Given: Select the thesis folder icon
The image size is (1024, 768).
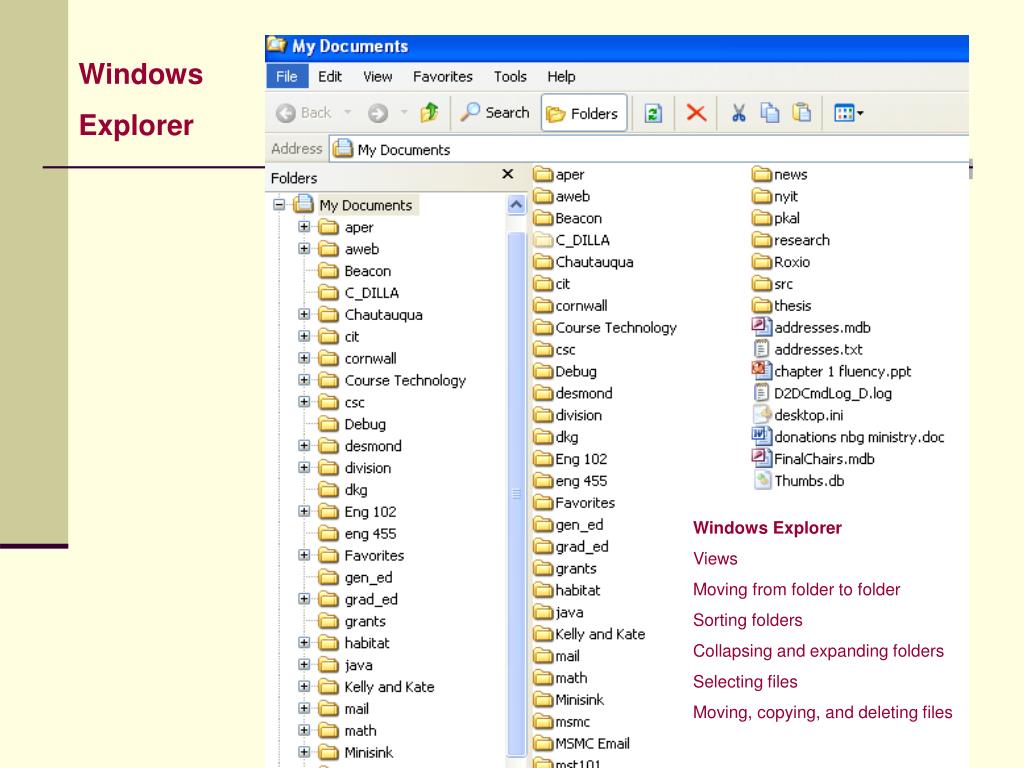Looking at the screenshot, I should tap(761, 305).
